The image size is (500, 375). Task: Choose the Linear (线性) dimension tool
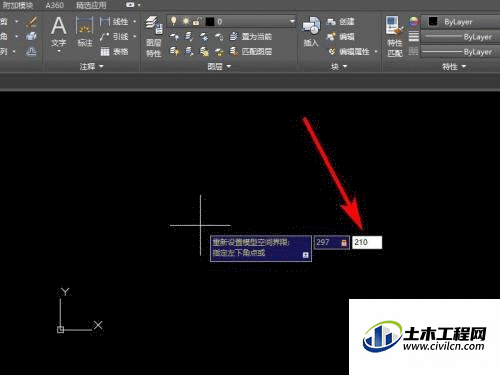114,22
